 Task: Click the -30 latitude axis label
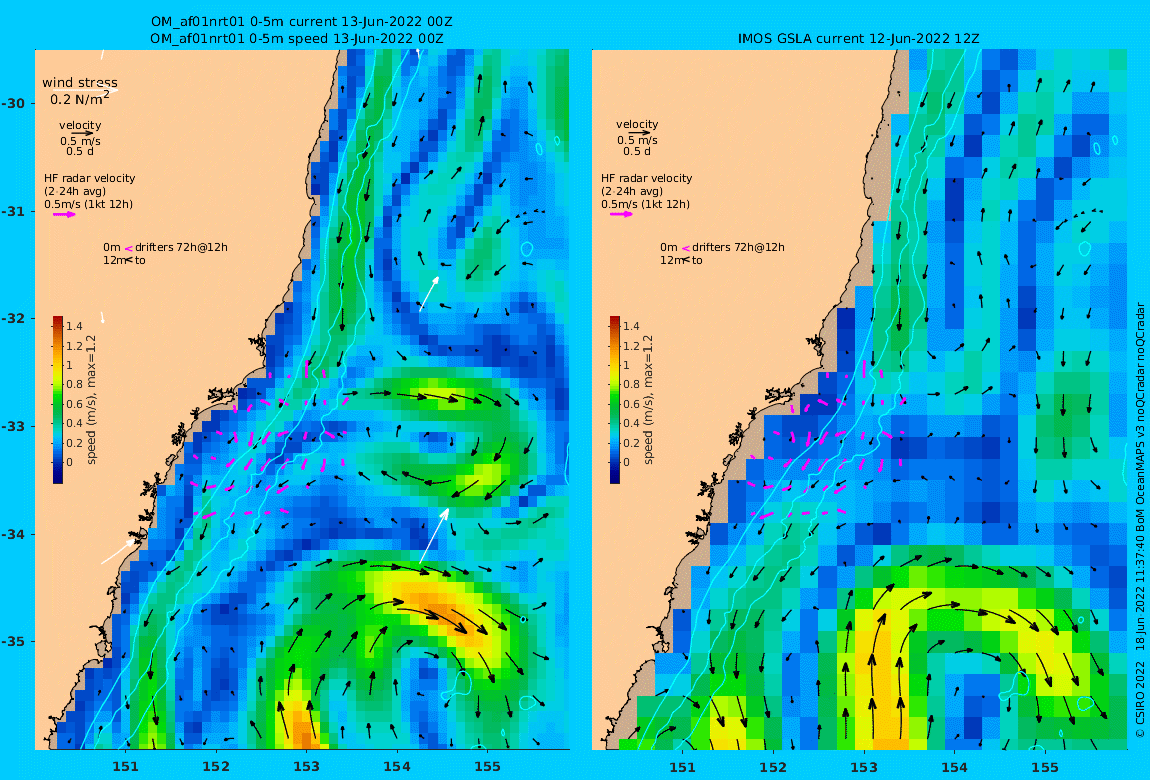pyautogui.click(x=12, y=103)
